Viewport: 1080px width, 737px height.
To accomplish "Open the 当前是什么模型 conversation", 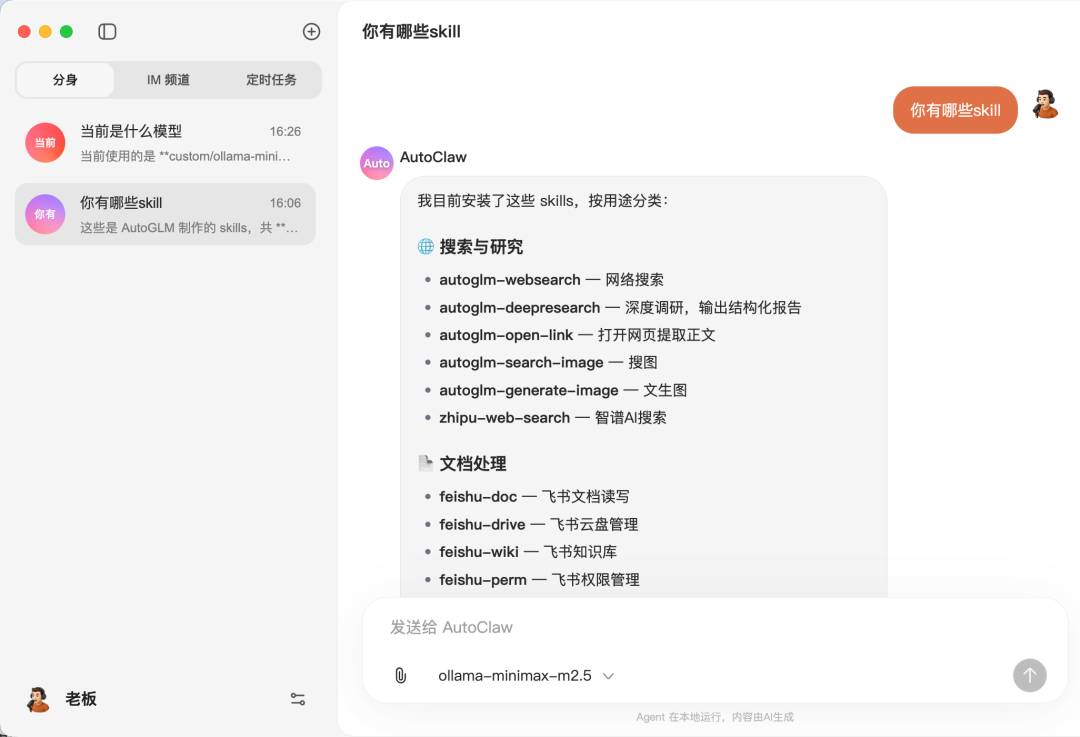I will pyautogui.click(x=165, y=143).
